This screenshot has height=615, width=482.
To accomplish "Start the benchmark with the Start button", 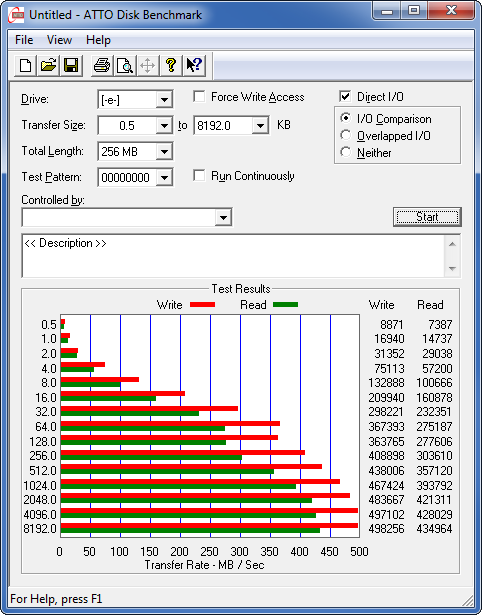I will pos(427,217).
